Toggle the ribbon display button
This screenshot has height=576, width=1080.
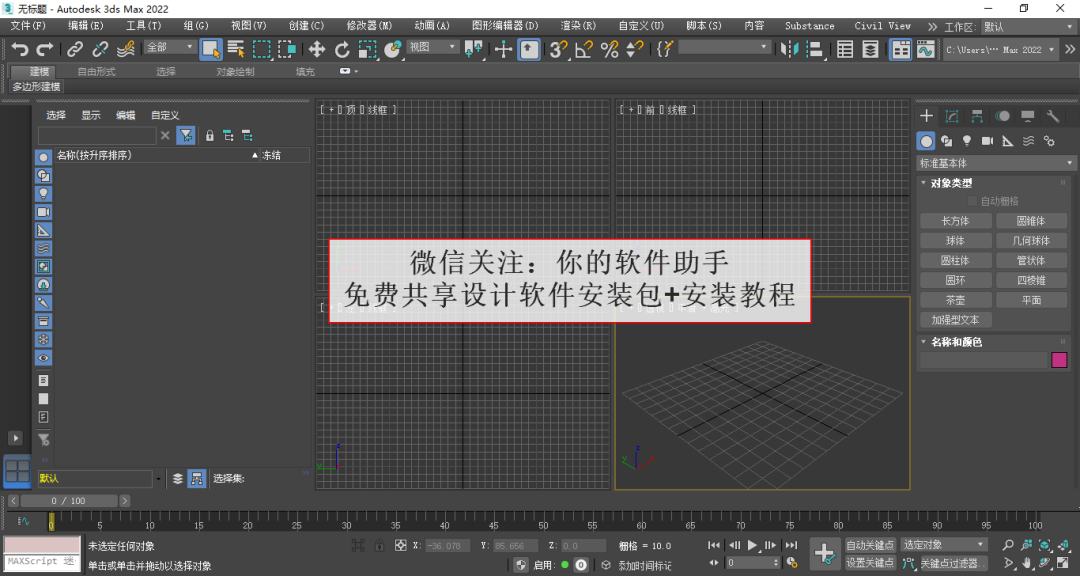pos(900,49)
